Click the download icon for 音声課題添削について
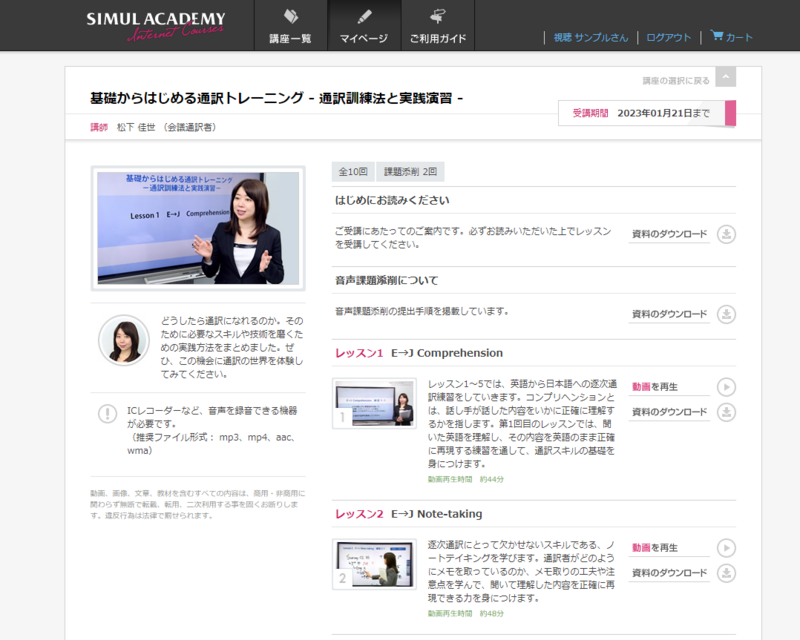The width and height of the screenshot is (800, 640). click(727, 314)
